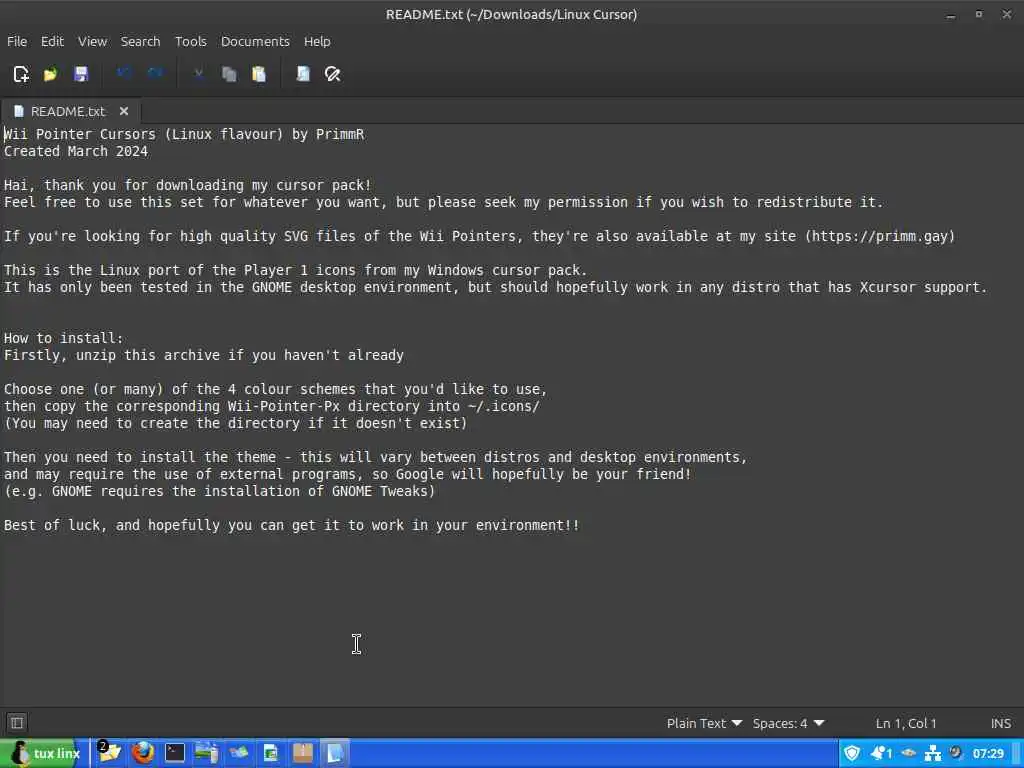
Task: Click the https://primm.gay URL in the text
Action: click(880, 236)
